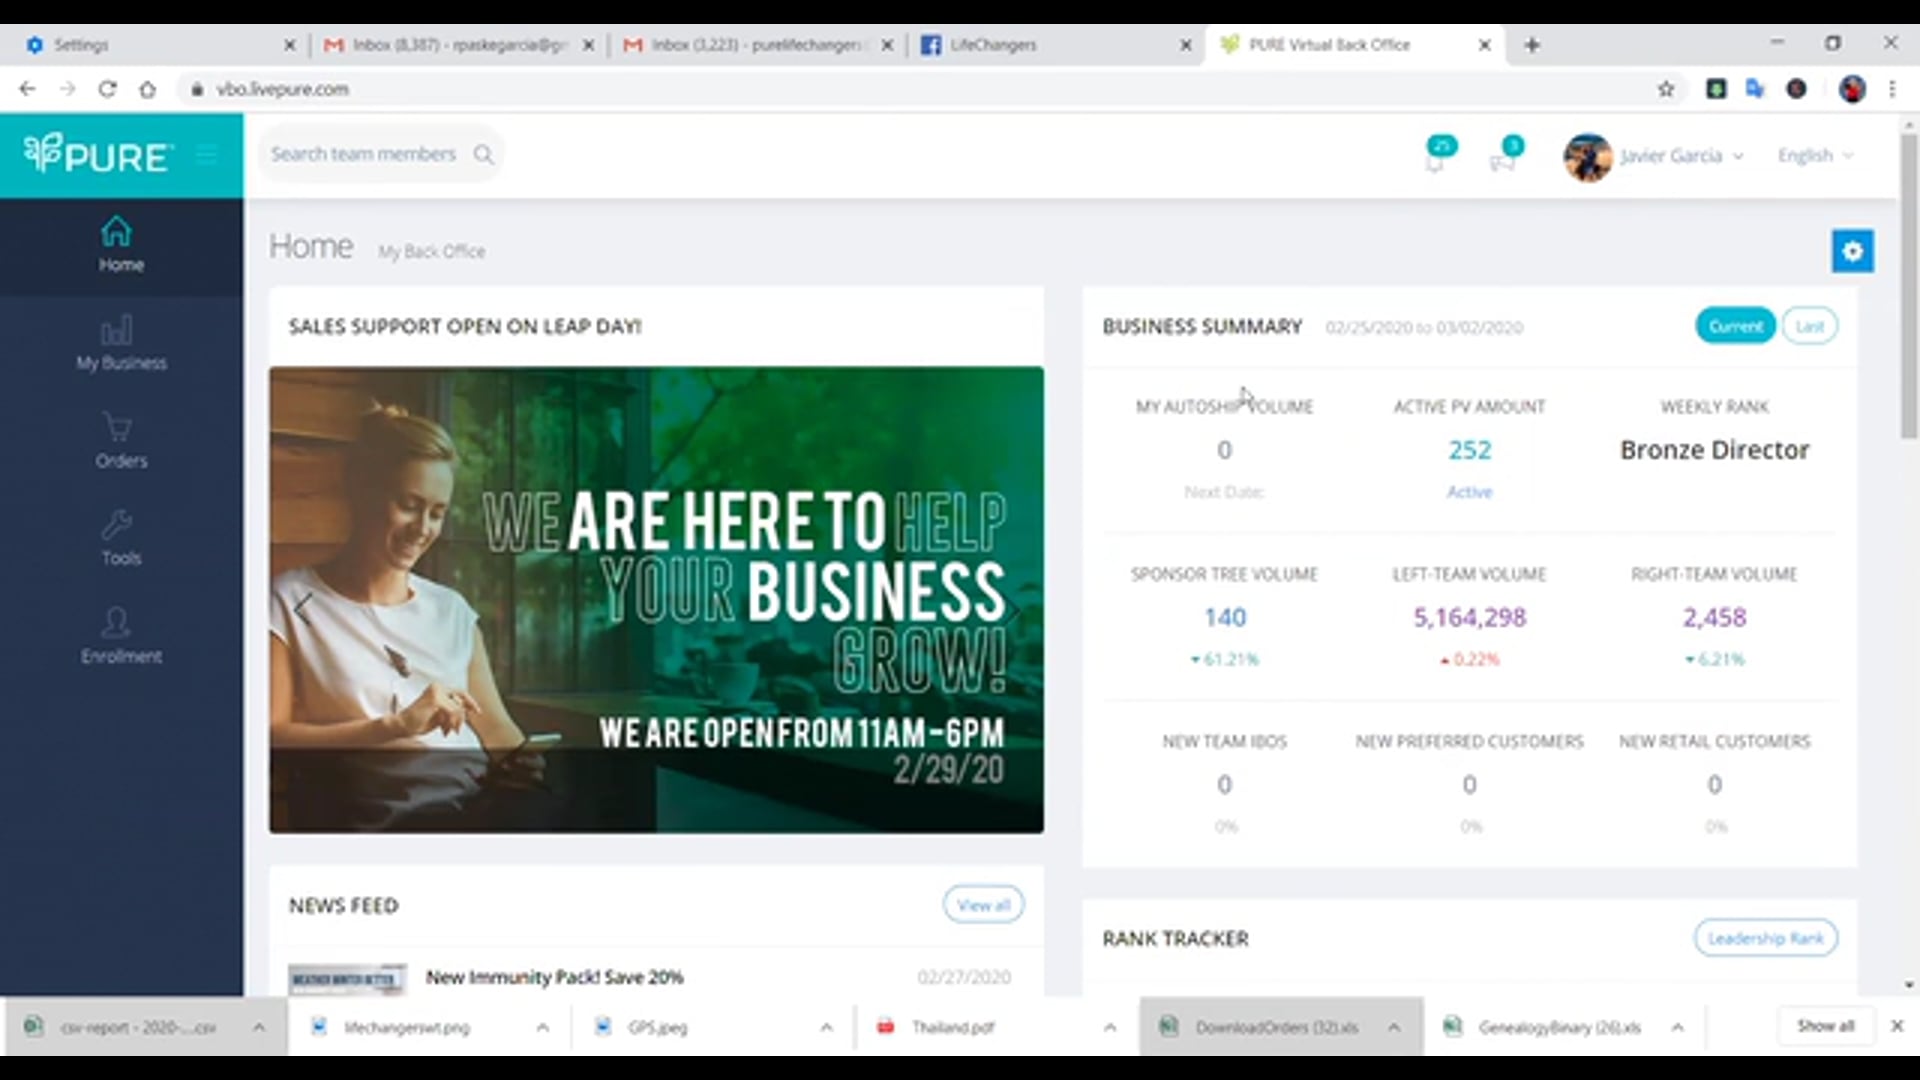This screenshot has width=1920, height=1080.
Task: Expand options for Thailand.pdf download
Action: 1110,1027
